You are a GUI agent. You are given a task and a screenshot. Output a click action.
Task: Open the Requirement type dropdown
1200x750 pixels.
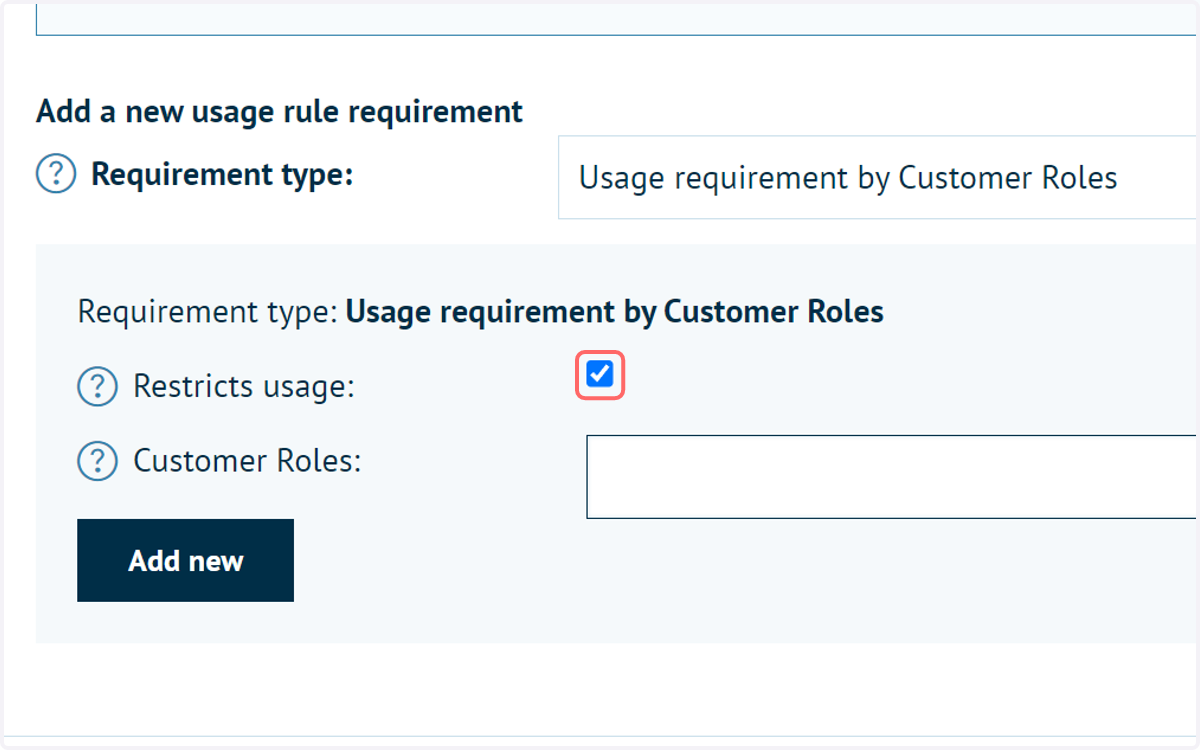click(878, 178)
